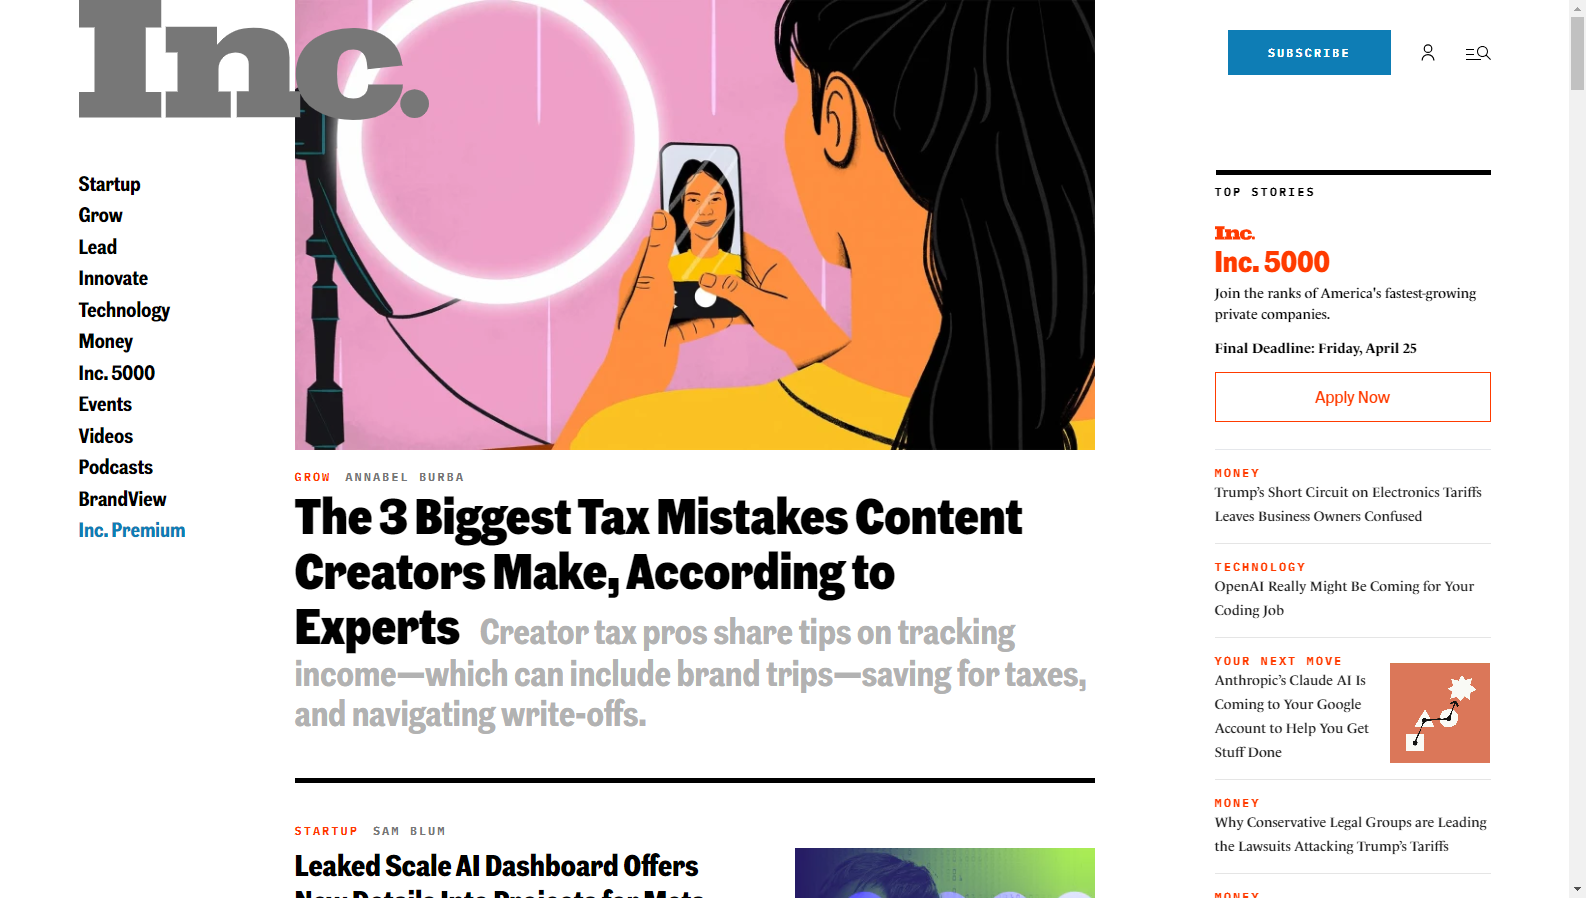
Task: Open the user account icon
Action: coord(1428,53)
